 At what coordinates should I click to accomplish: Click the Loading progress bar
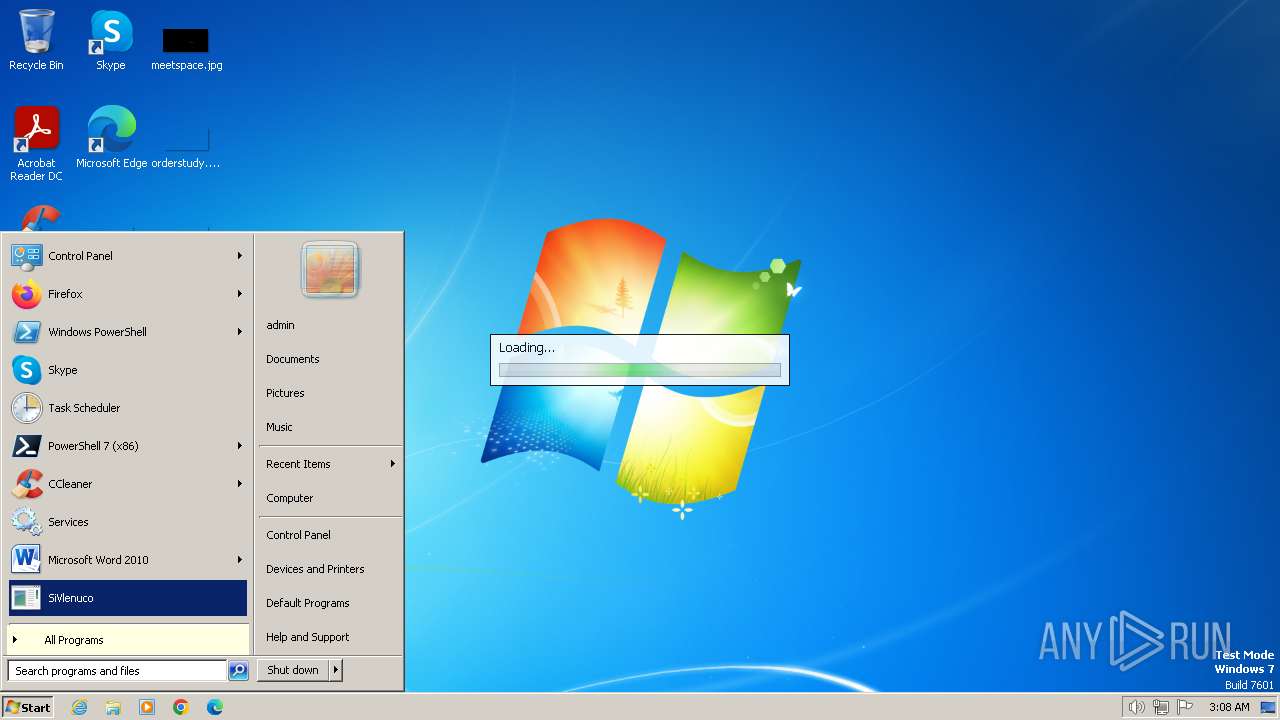pos(640,370)
